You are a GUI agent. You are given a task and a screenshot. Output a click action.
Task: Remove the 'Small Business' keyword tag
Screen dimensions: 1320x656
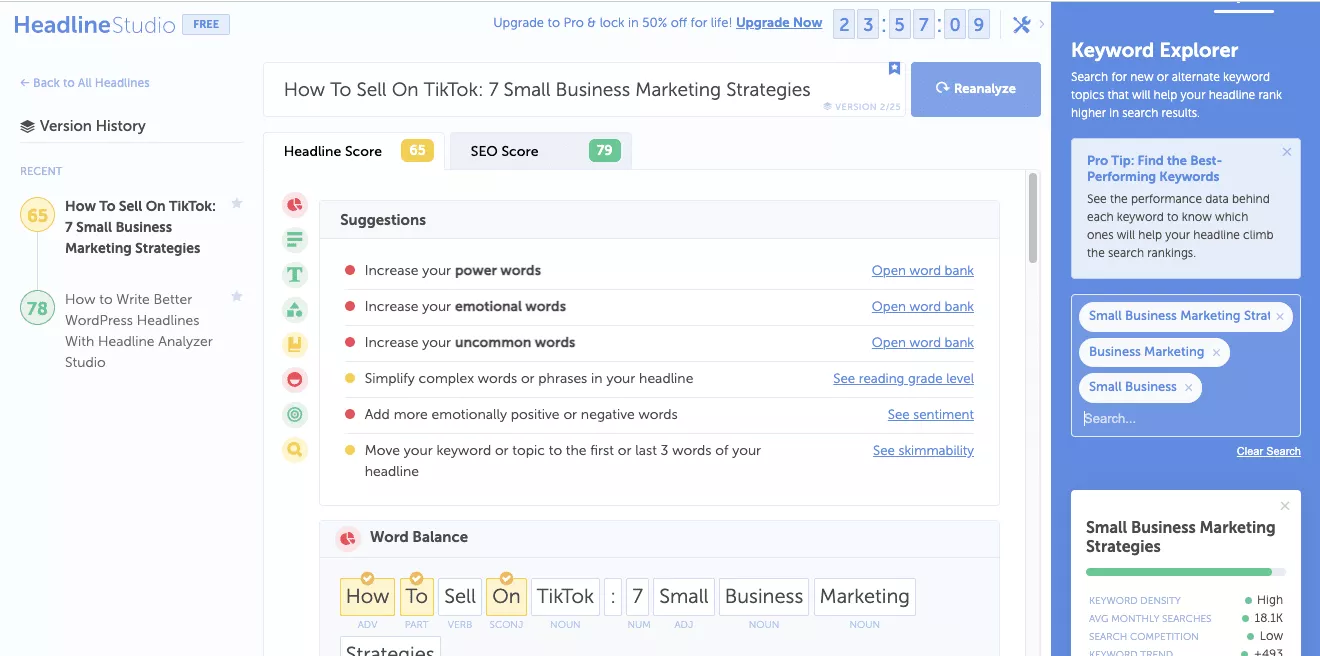(x=1188, y=388)
